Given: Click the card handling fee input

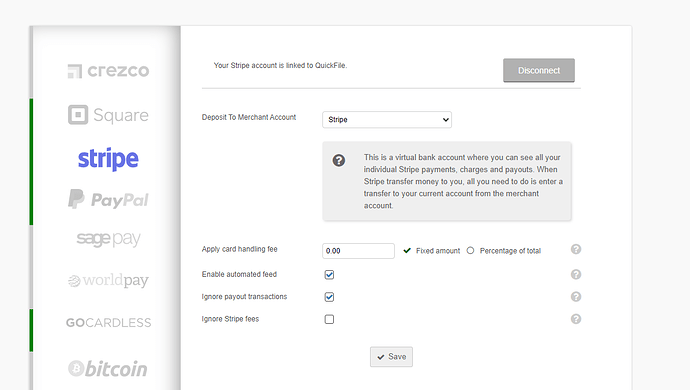Looking at the screenshot, I should pos(358,251).
